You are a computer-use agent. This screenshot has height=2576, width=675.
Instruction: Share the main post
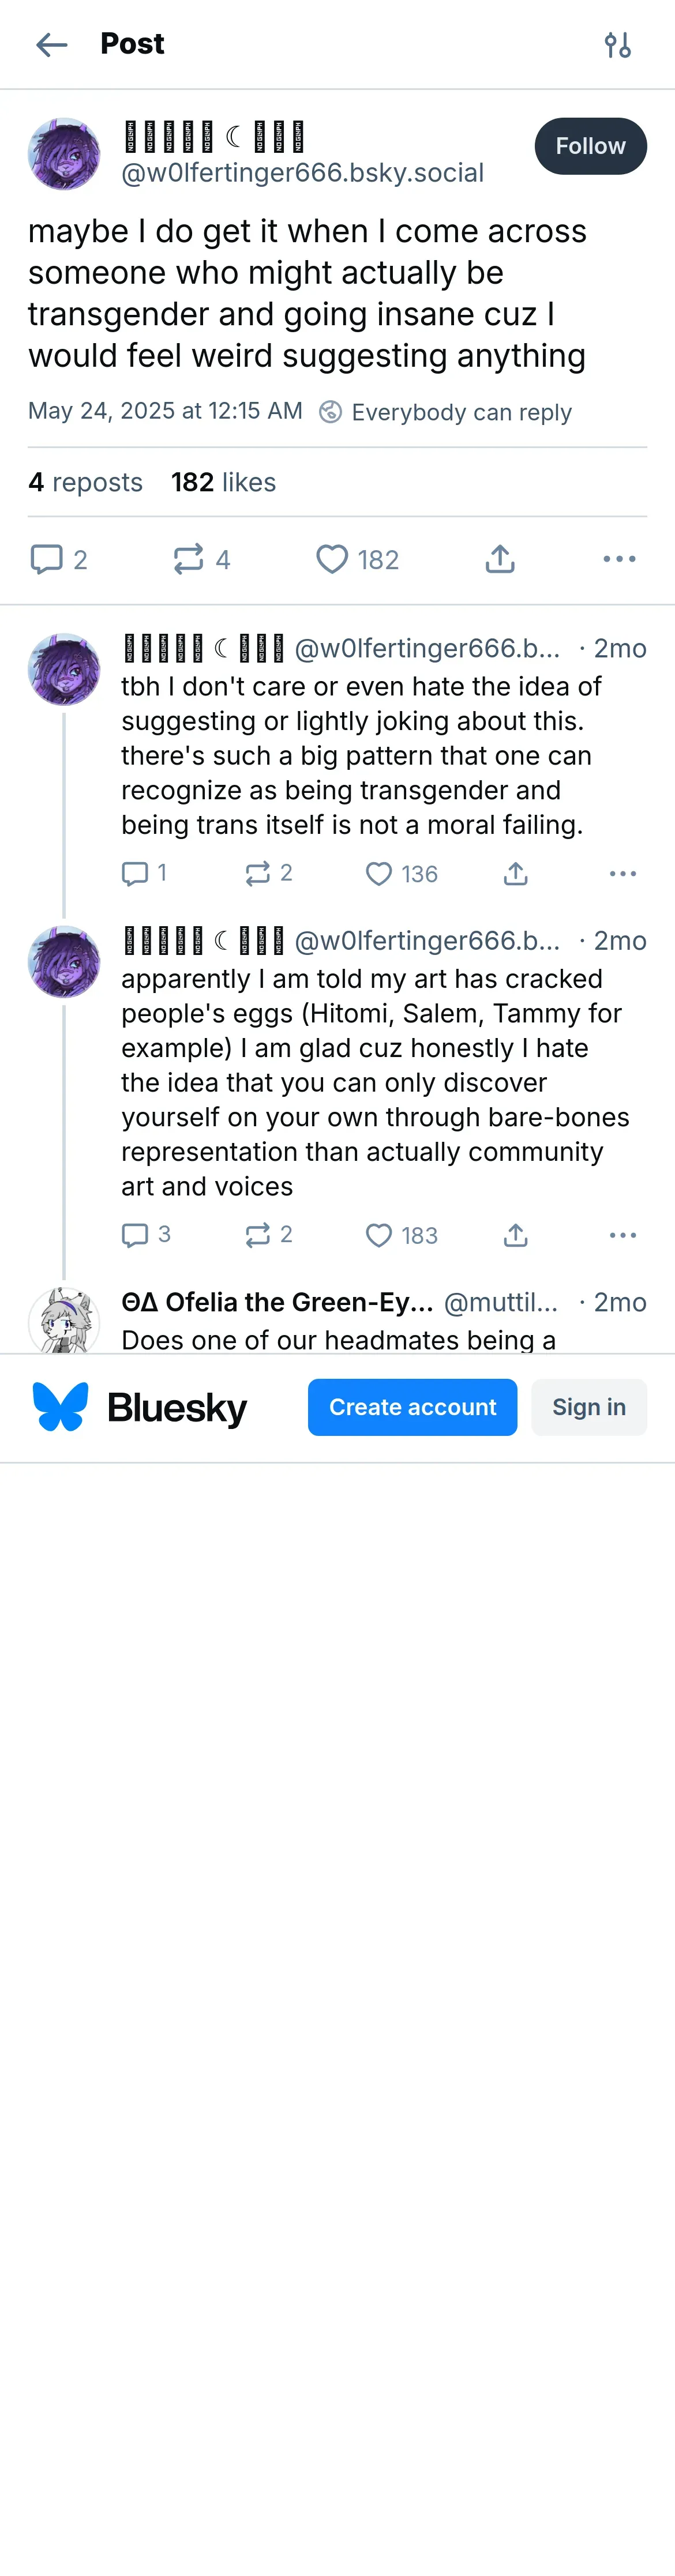(500, 559)
